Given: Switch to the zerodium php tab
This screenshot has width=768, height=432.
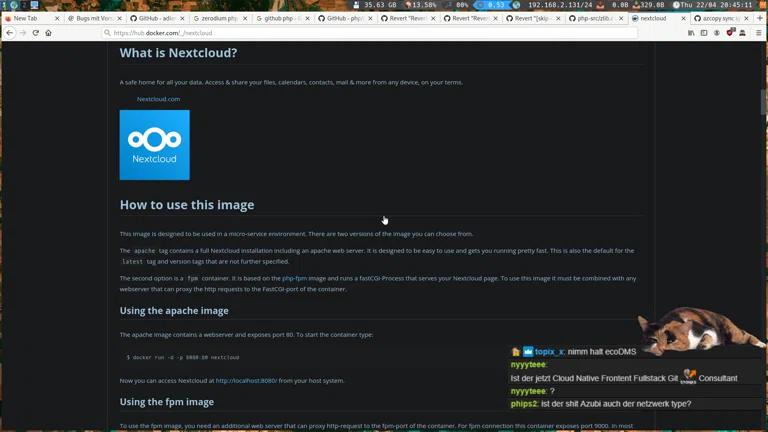Looking at the screenshot, I should (x=219, y=18).
